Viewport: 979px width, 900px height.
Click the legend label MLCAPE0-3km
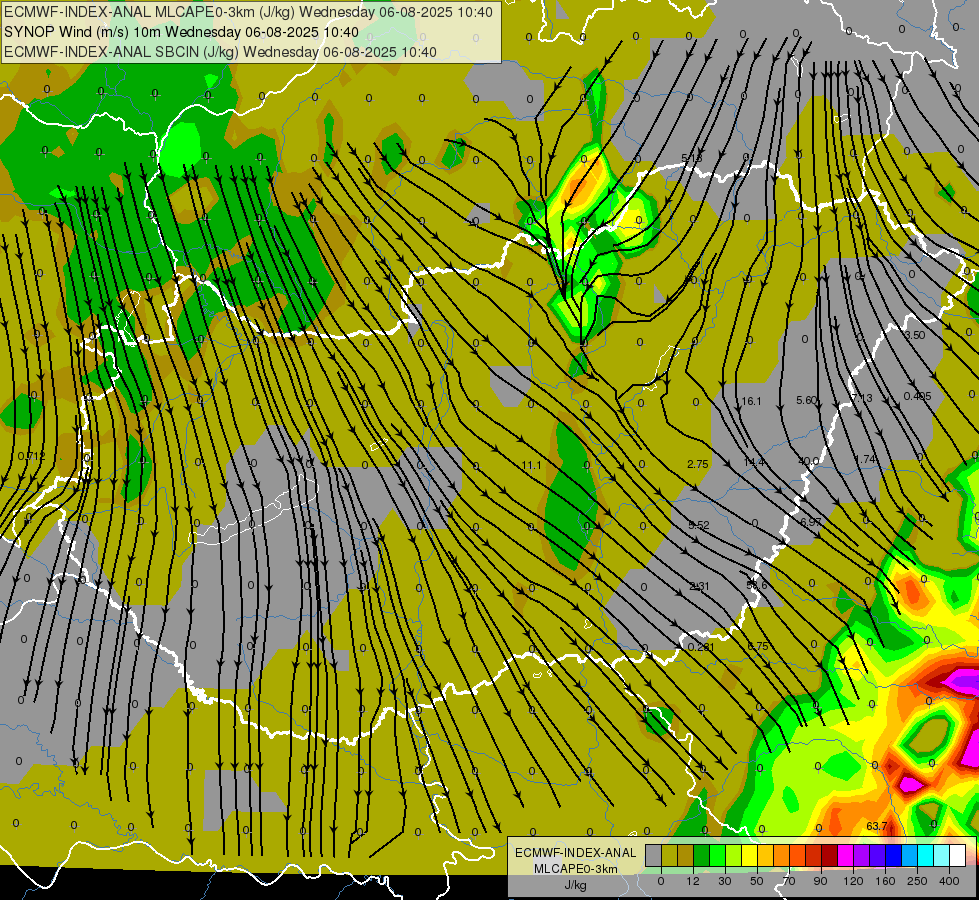click(575, 869)
